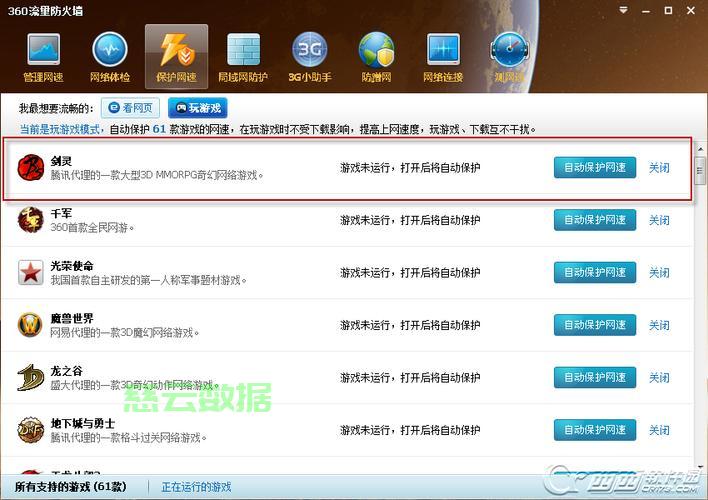This screenshot has height=500, width=708.
Task: Click the scrollbar up arrow
Action: click(x=700, y=149)
